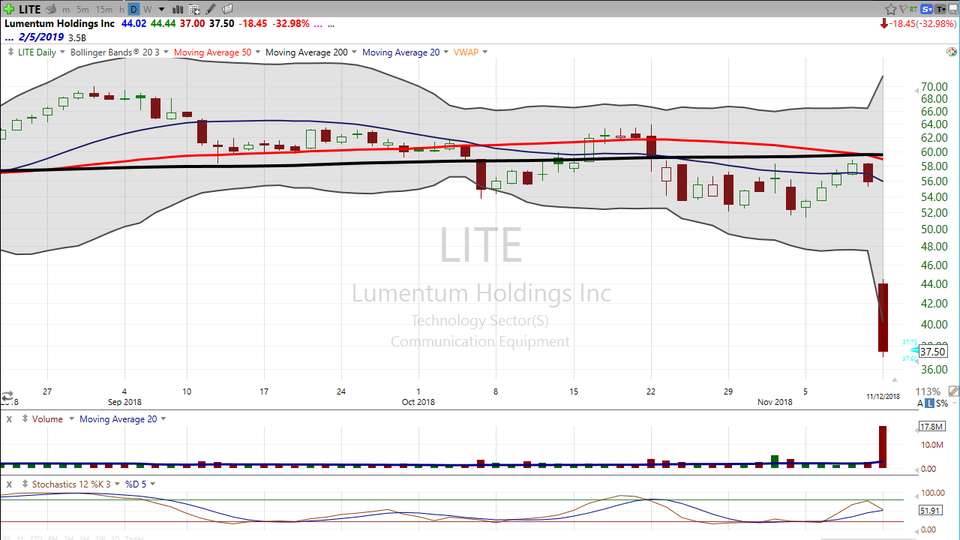Open the blue S dropdown button

click(927, 9)
